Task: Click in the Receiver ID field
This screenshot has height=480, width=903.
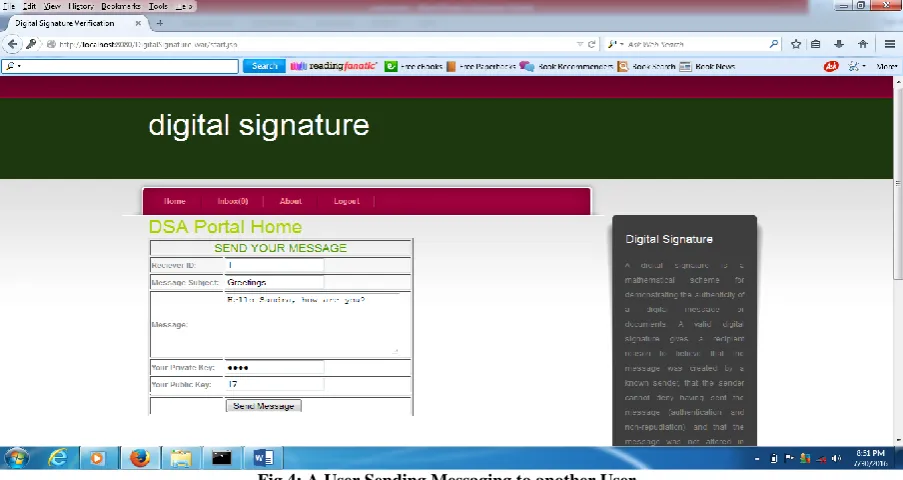Action: tap(274, 265)
